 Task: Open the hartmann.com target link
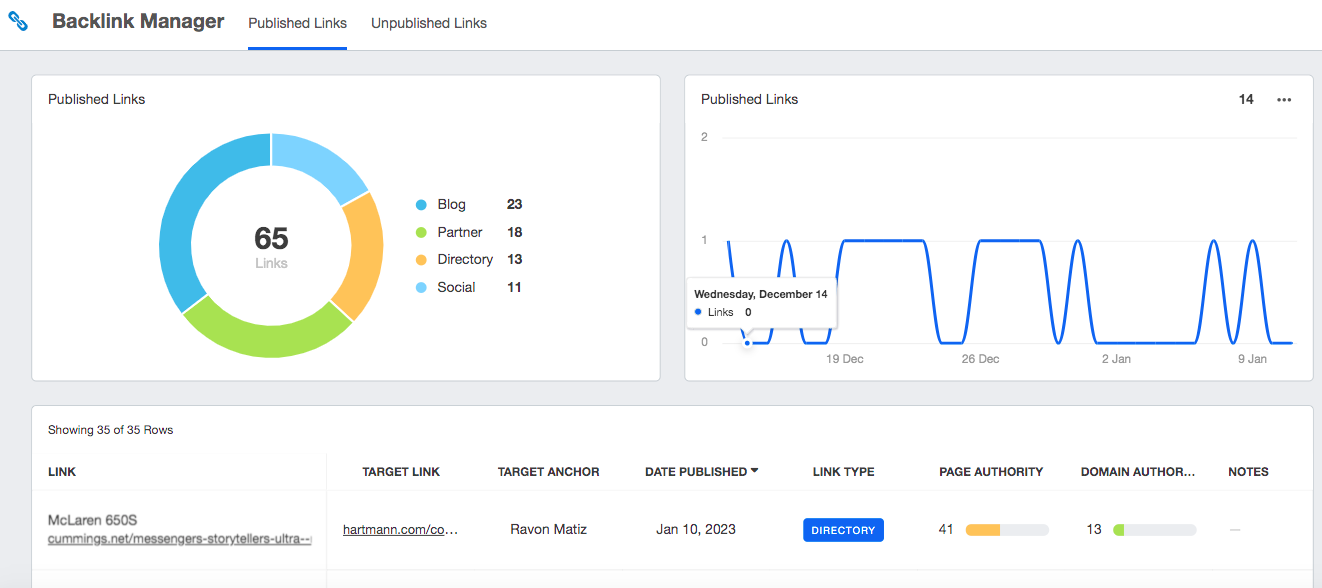click(x=400, y=529)
